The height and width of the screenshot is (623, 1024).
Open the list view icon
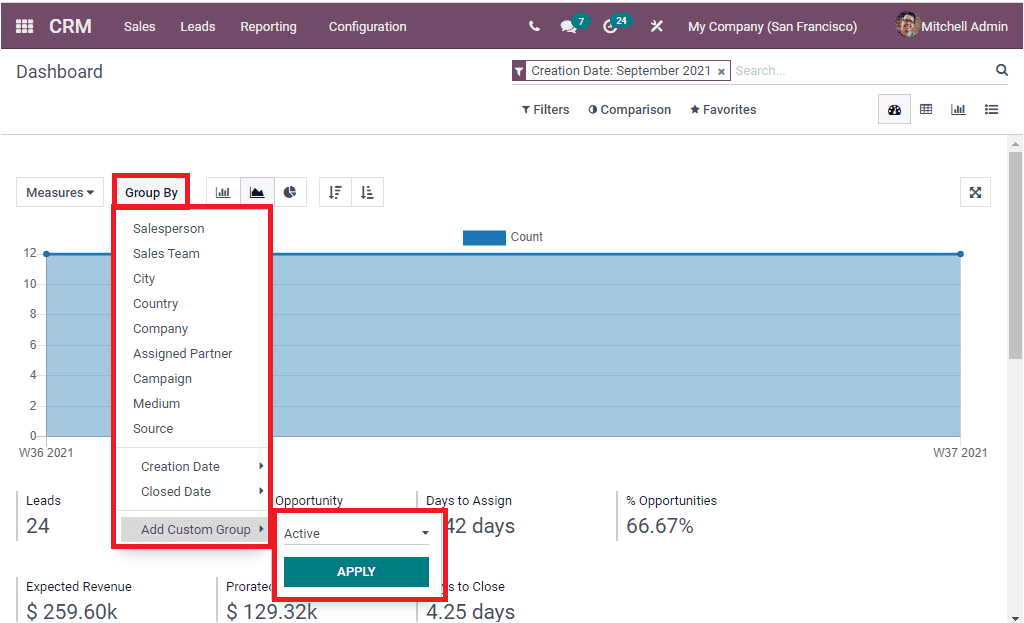point(991,109)
